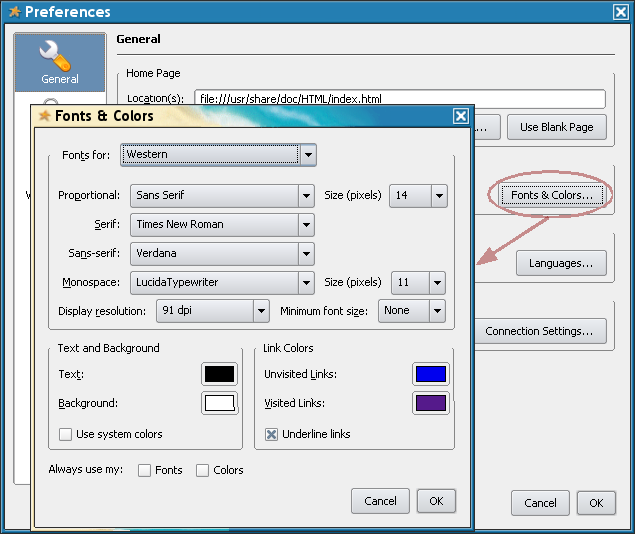635x534 pixels.
Task: Enable Use system colors checkbox
Action: (x=66, y=434)
